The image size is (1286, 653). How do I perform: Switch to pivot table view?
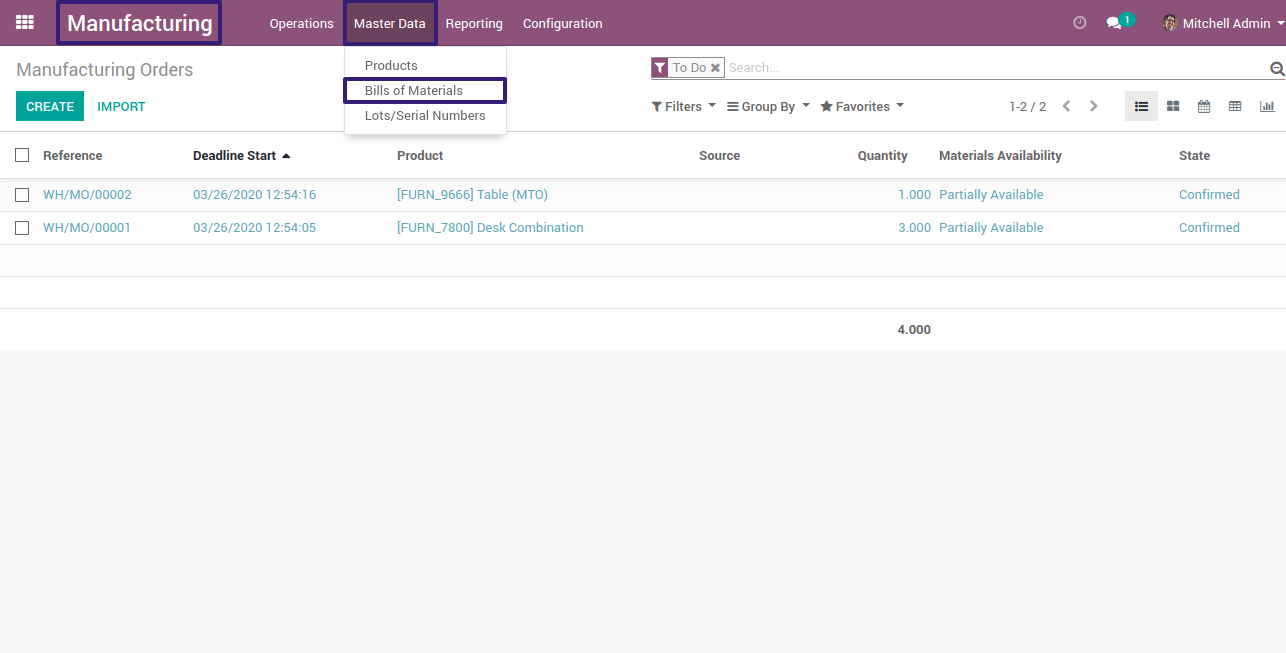pyautogui.click(x=1235, y=106)
